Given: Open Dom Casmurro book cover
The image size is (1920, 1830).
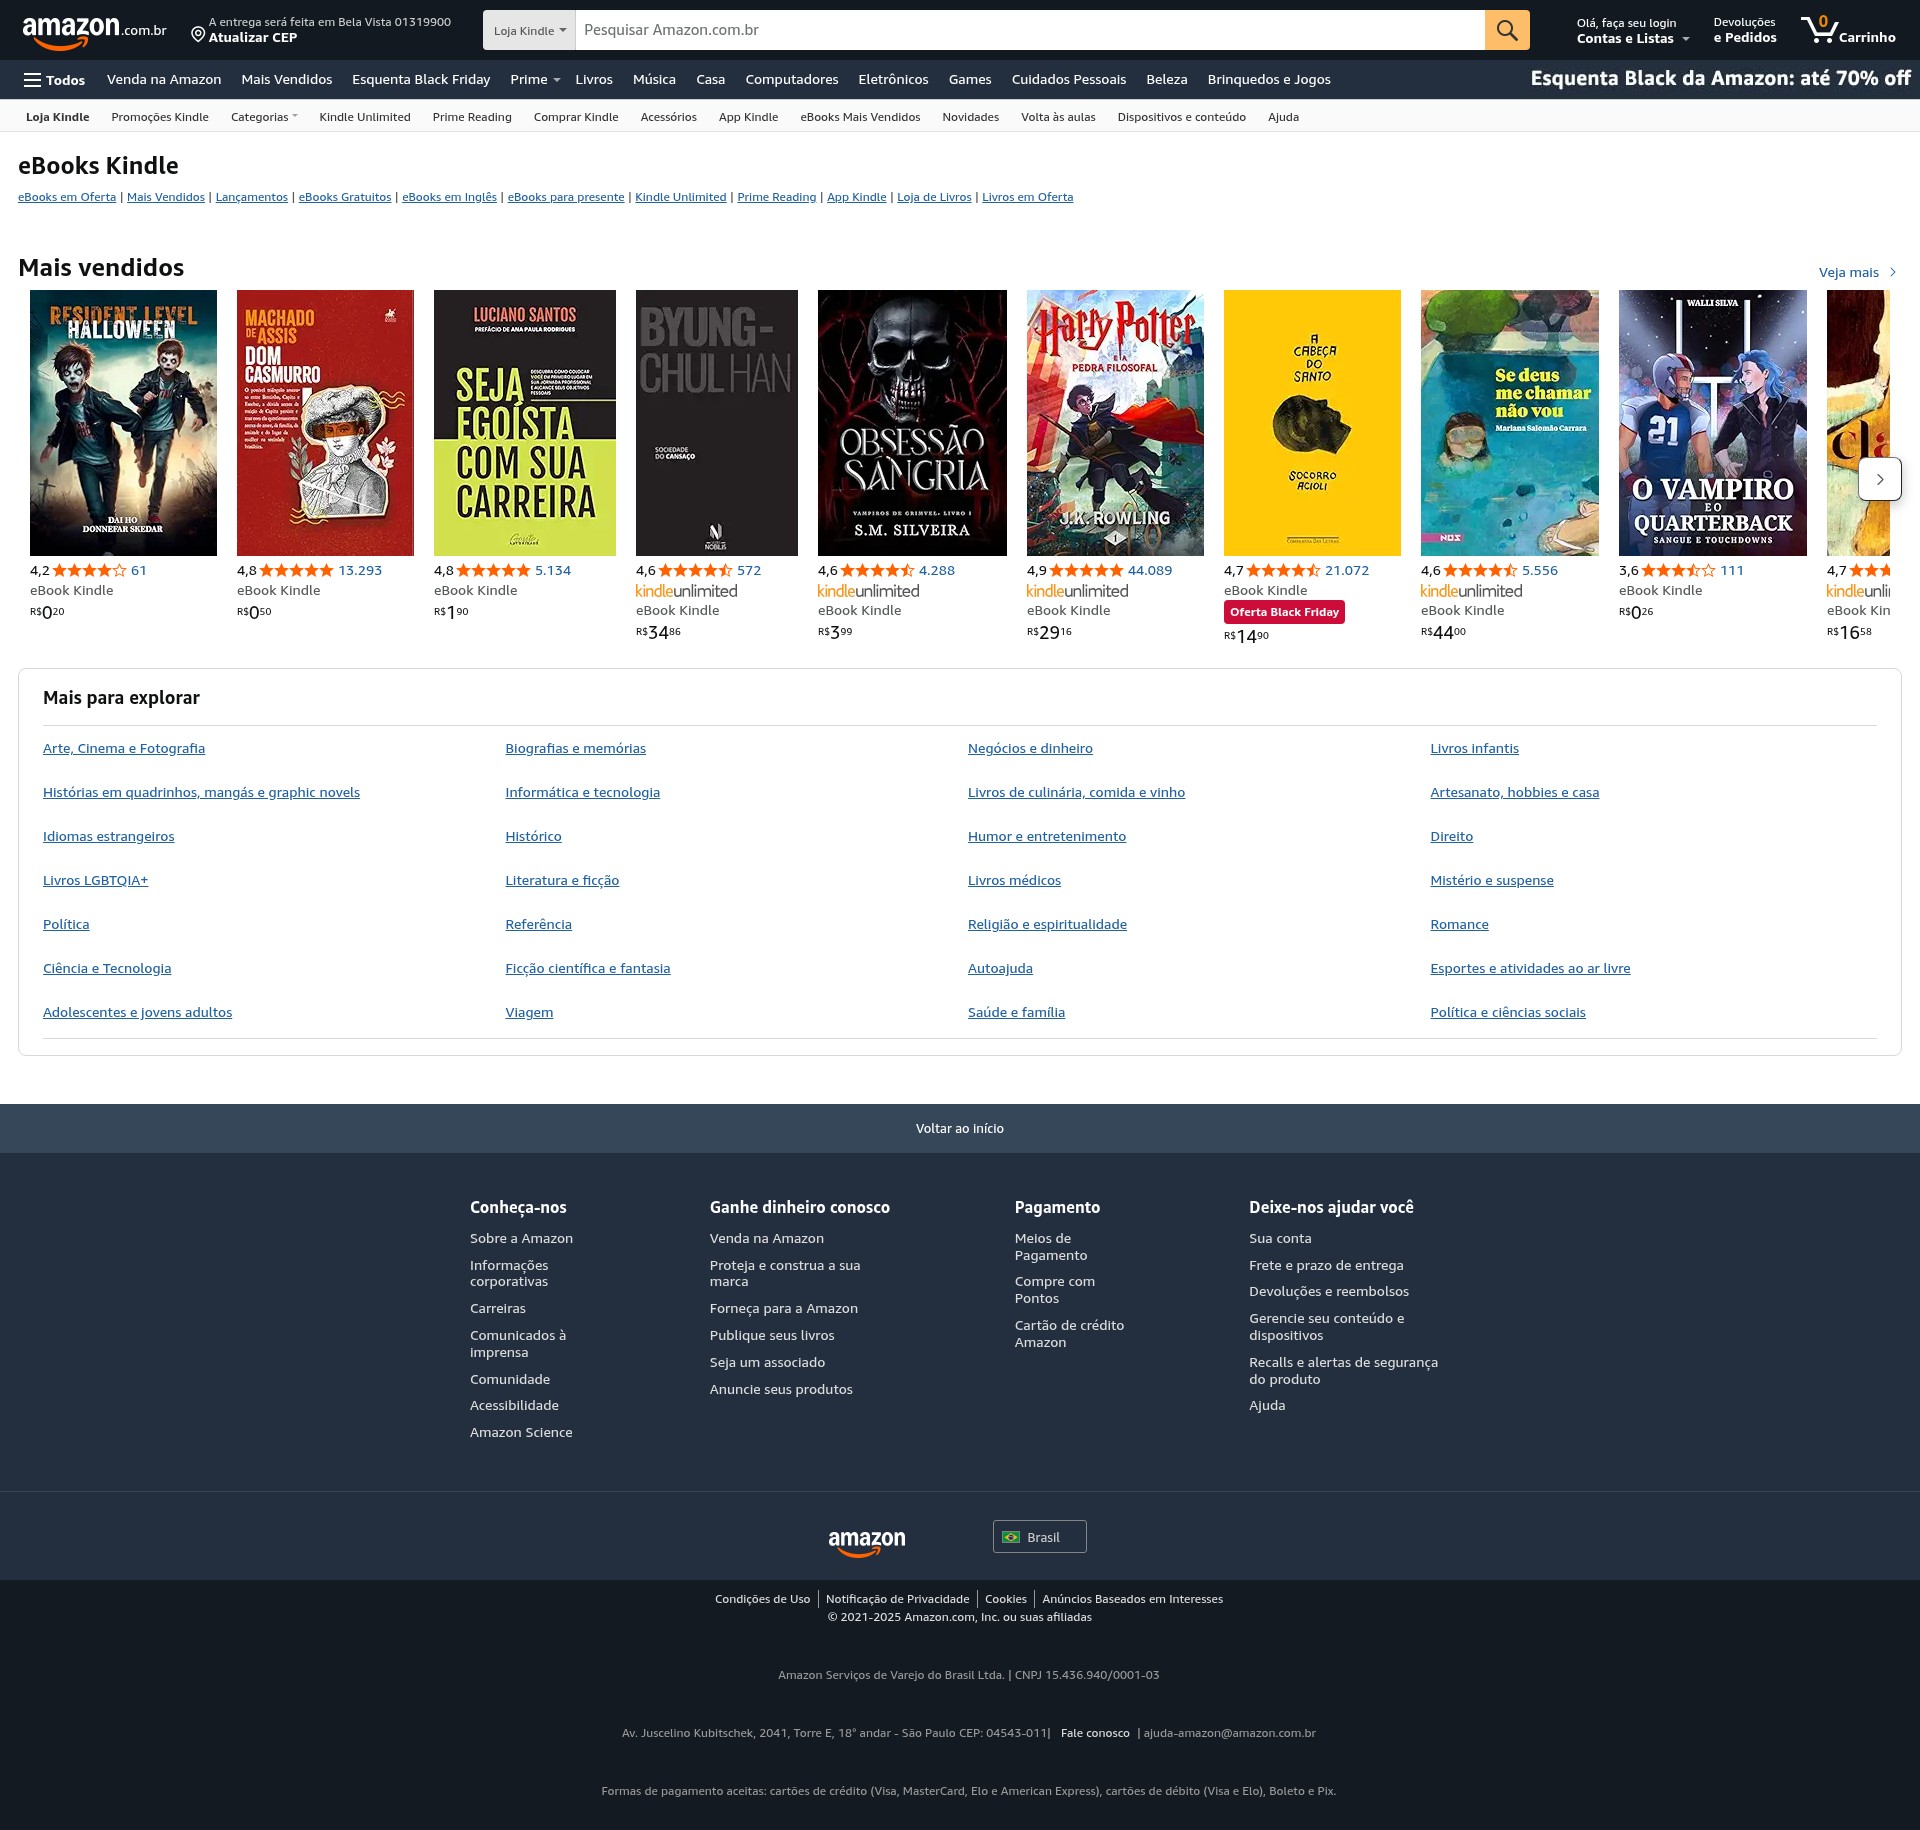Looking at the screenshot, I should [325, 423].
